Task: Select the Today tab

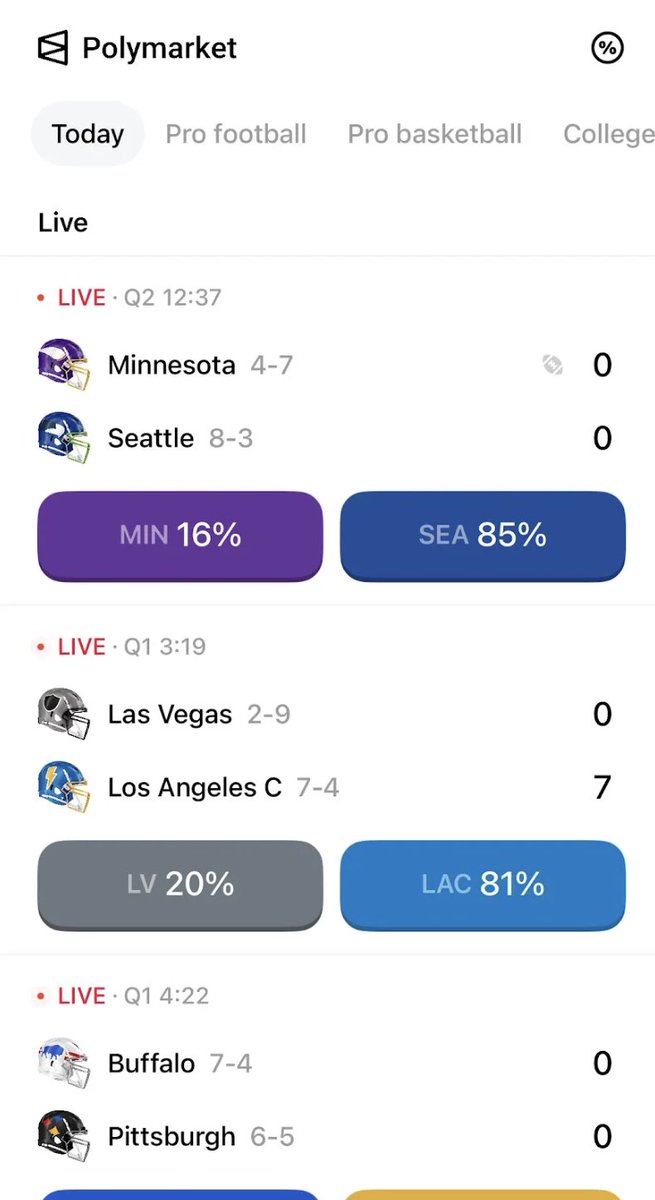Action: click(88, 134)
